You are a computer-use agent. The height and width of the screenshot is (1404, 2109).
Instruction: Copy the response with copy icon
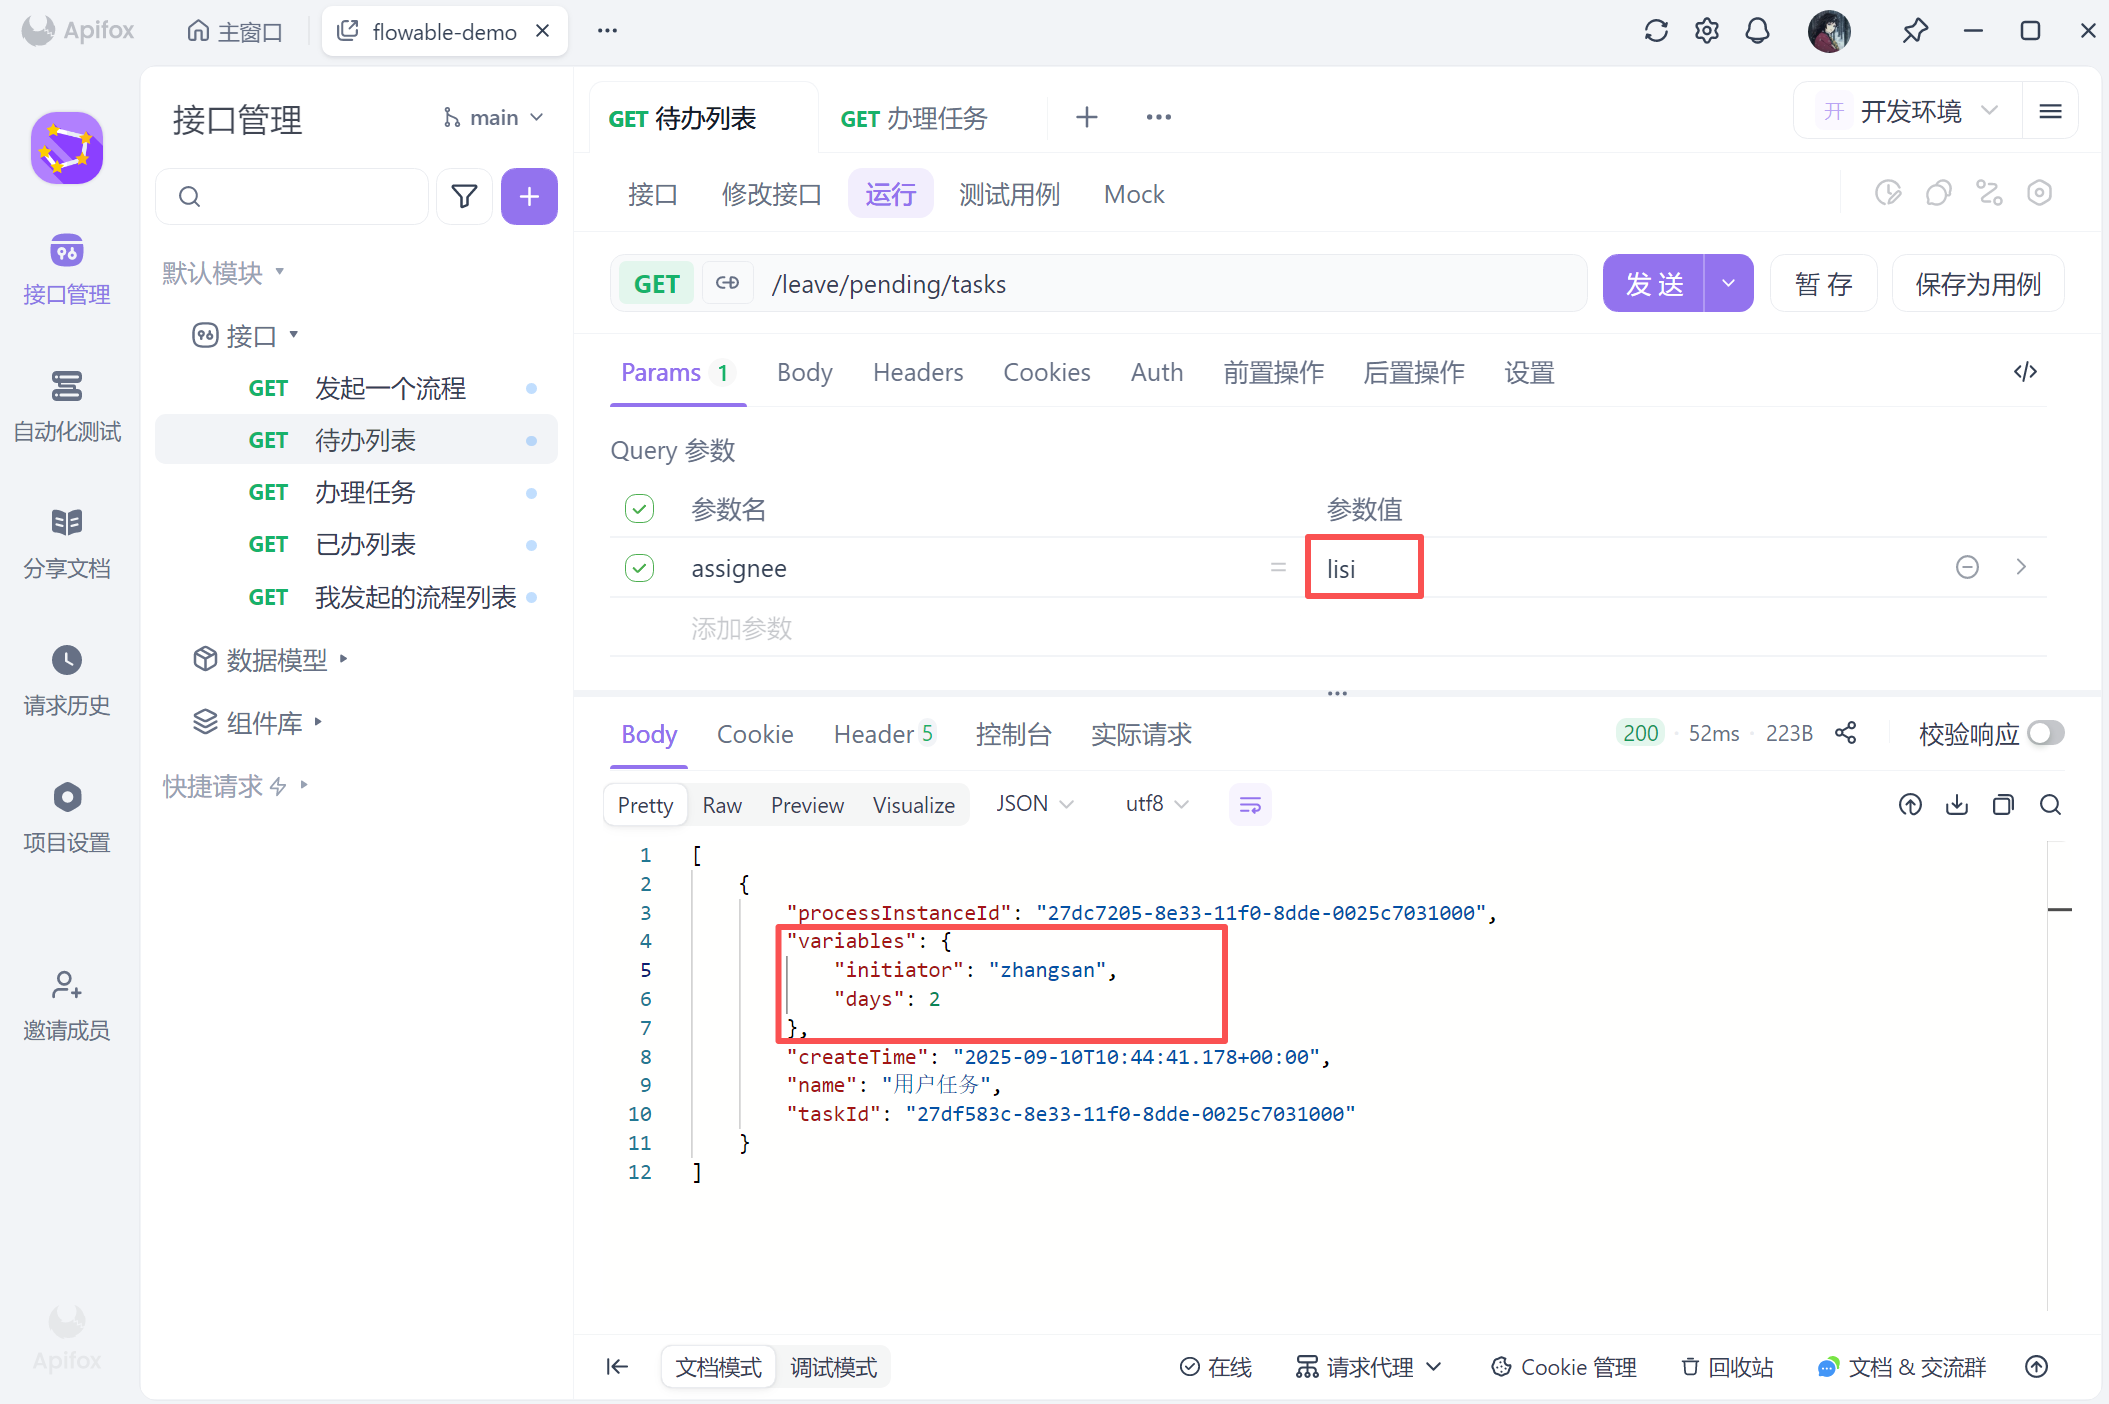pos(2003,805)
